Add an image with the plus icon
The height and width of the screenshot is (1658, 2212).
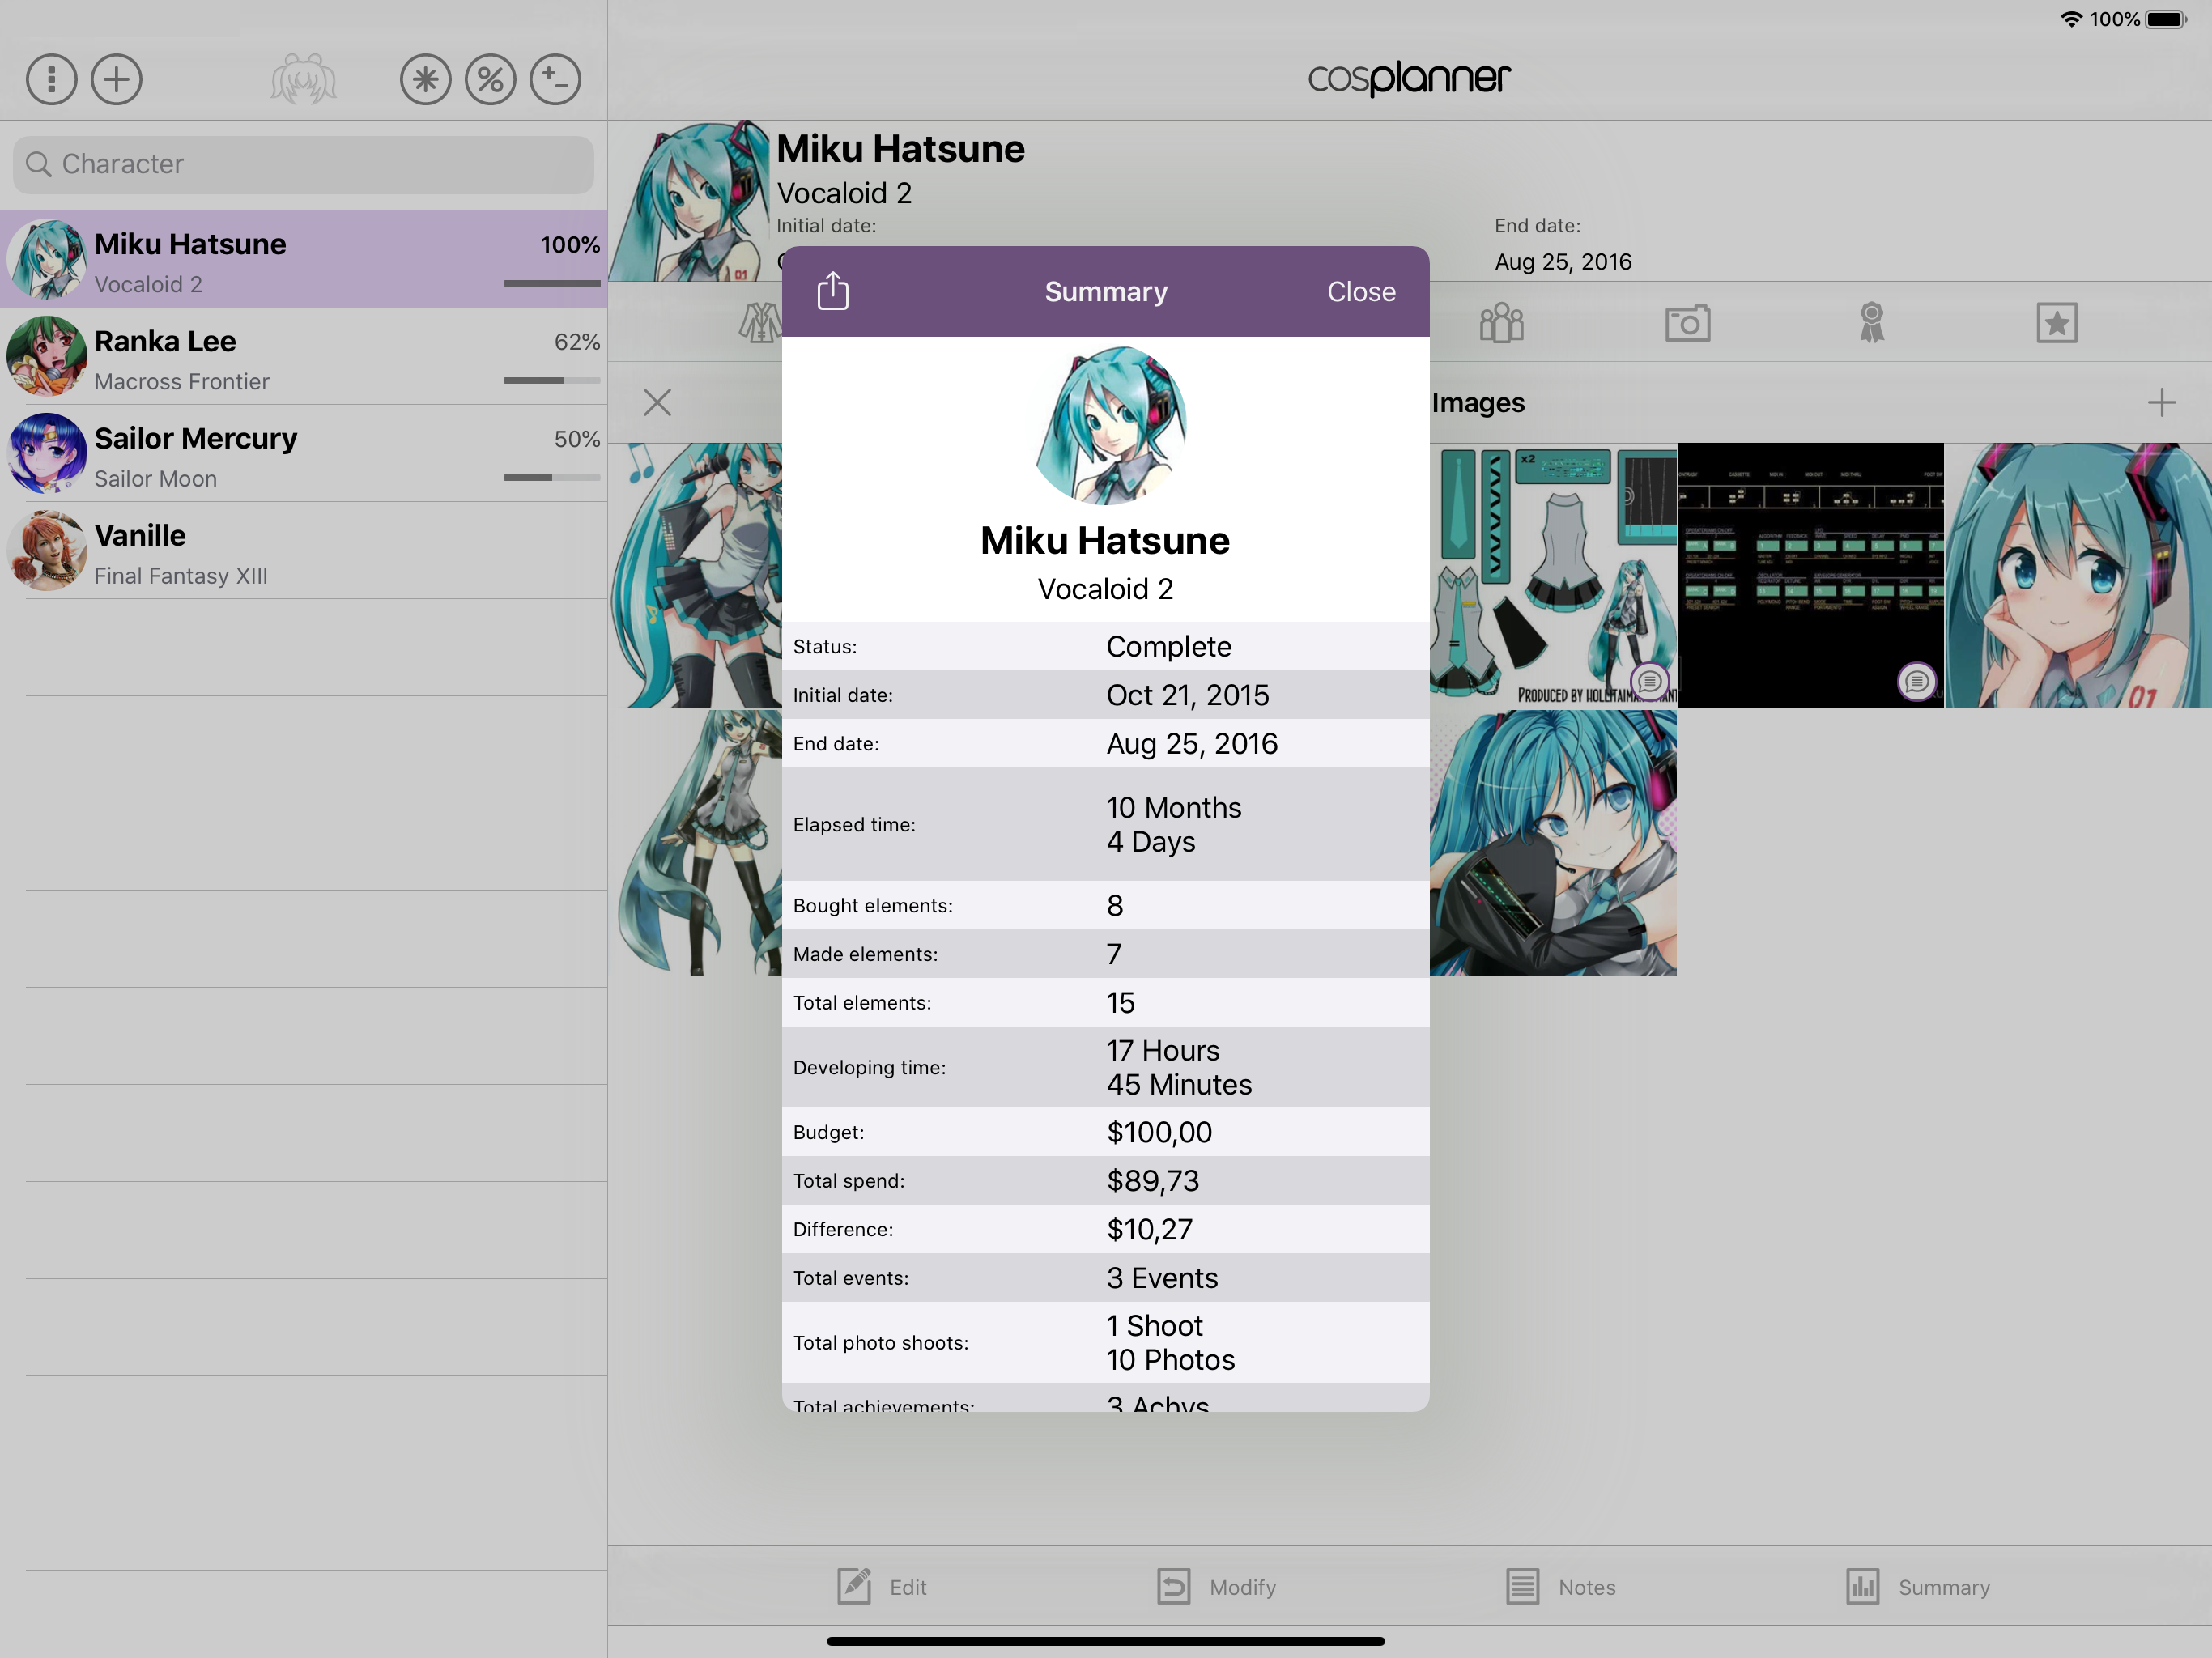[x=2161, y=402]
